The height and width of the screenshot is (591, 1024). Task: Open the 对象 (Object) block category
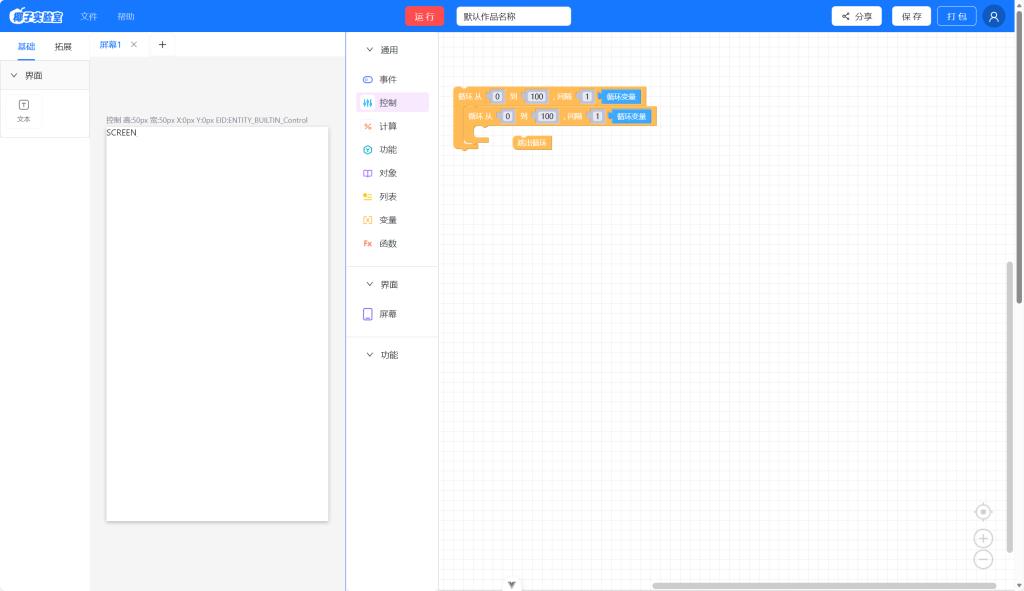pyautogui.click(x=387, y=173)
